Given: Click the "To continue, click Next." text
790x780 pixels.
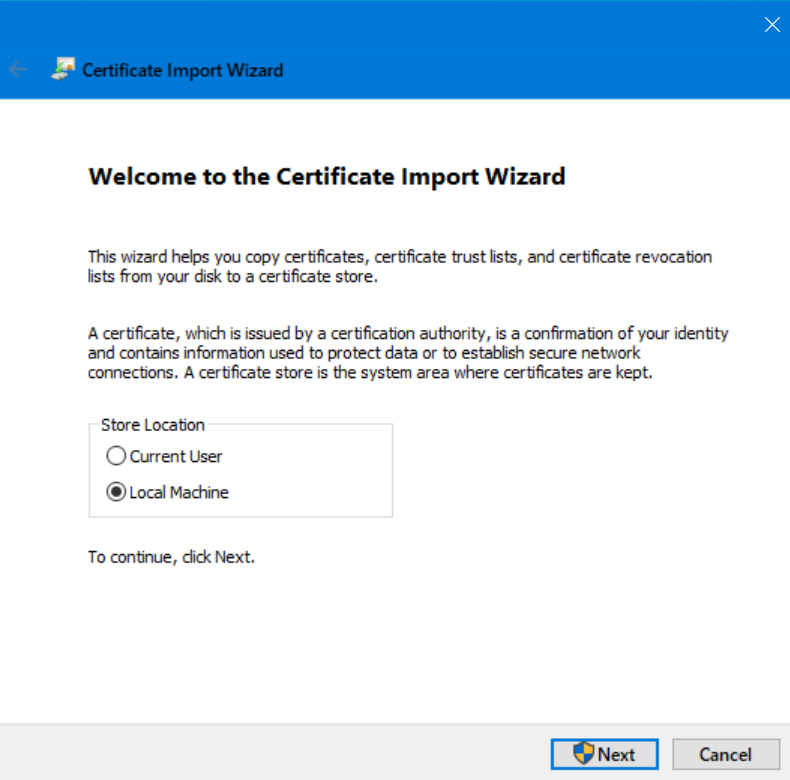Looking at the screenshot, I should pyautogui.click(x=171, y=557).
